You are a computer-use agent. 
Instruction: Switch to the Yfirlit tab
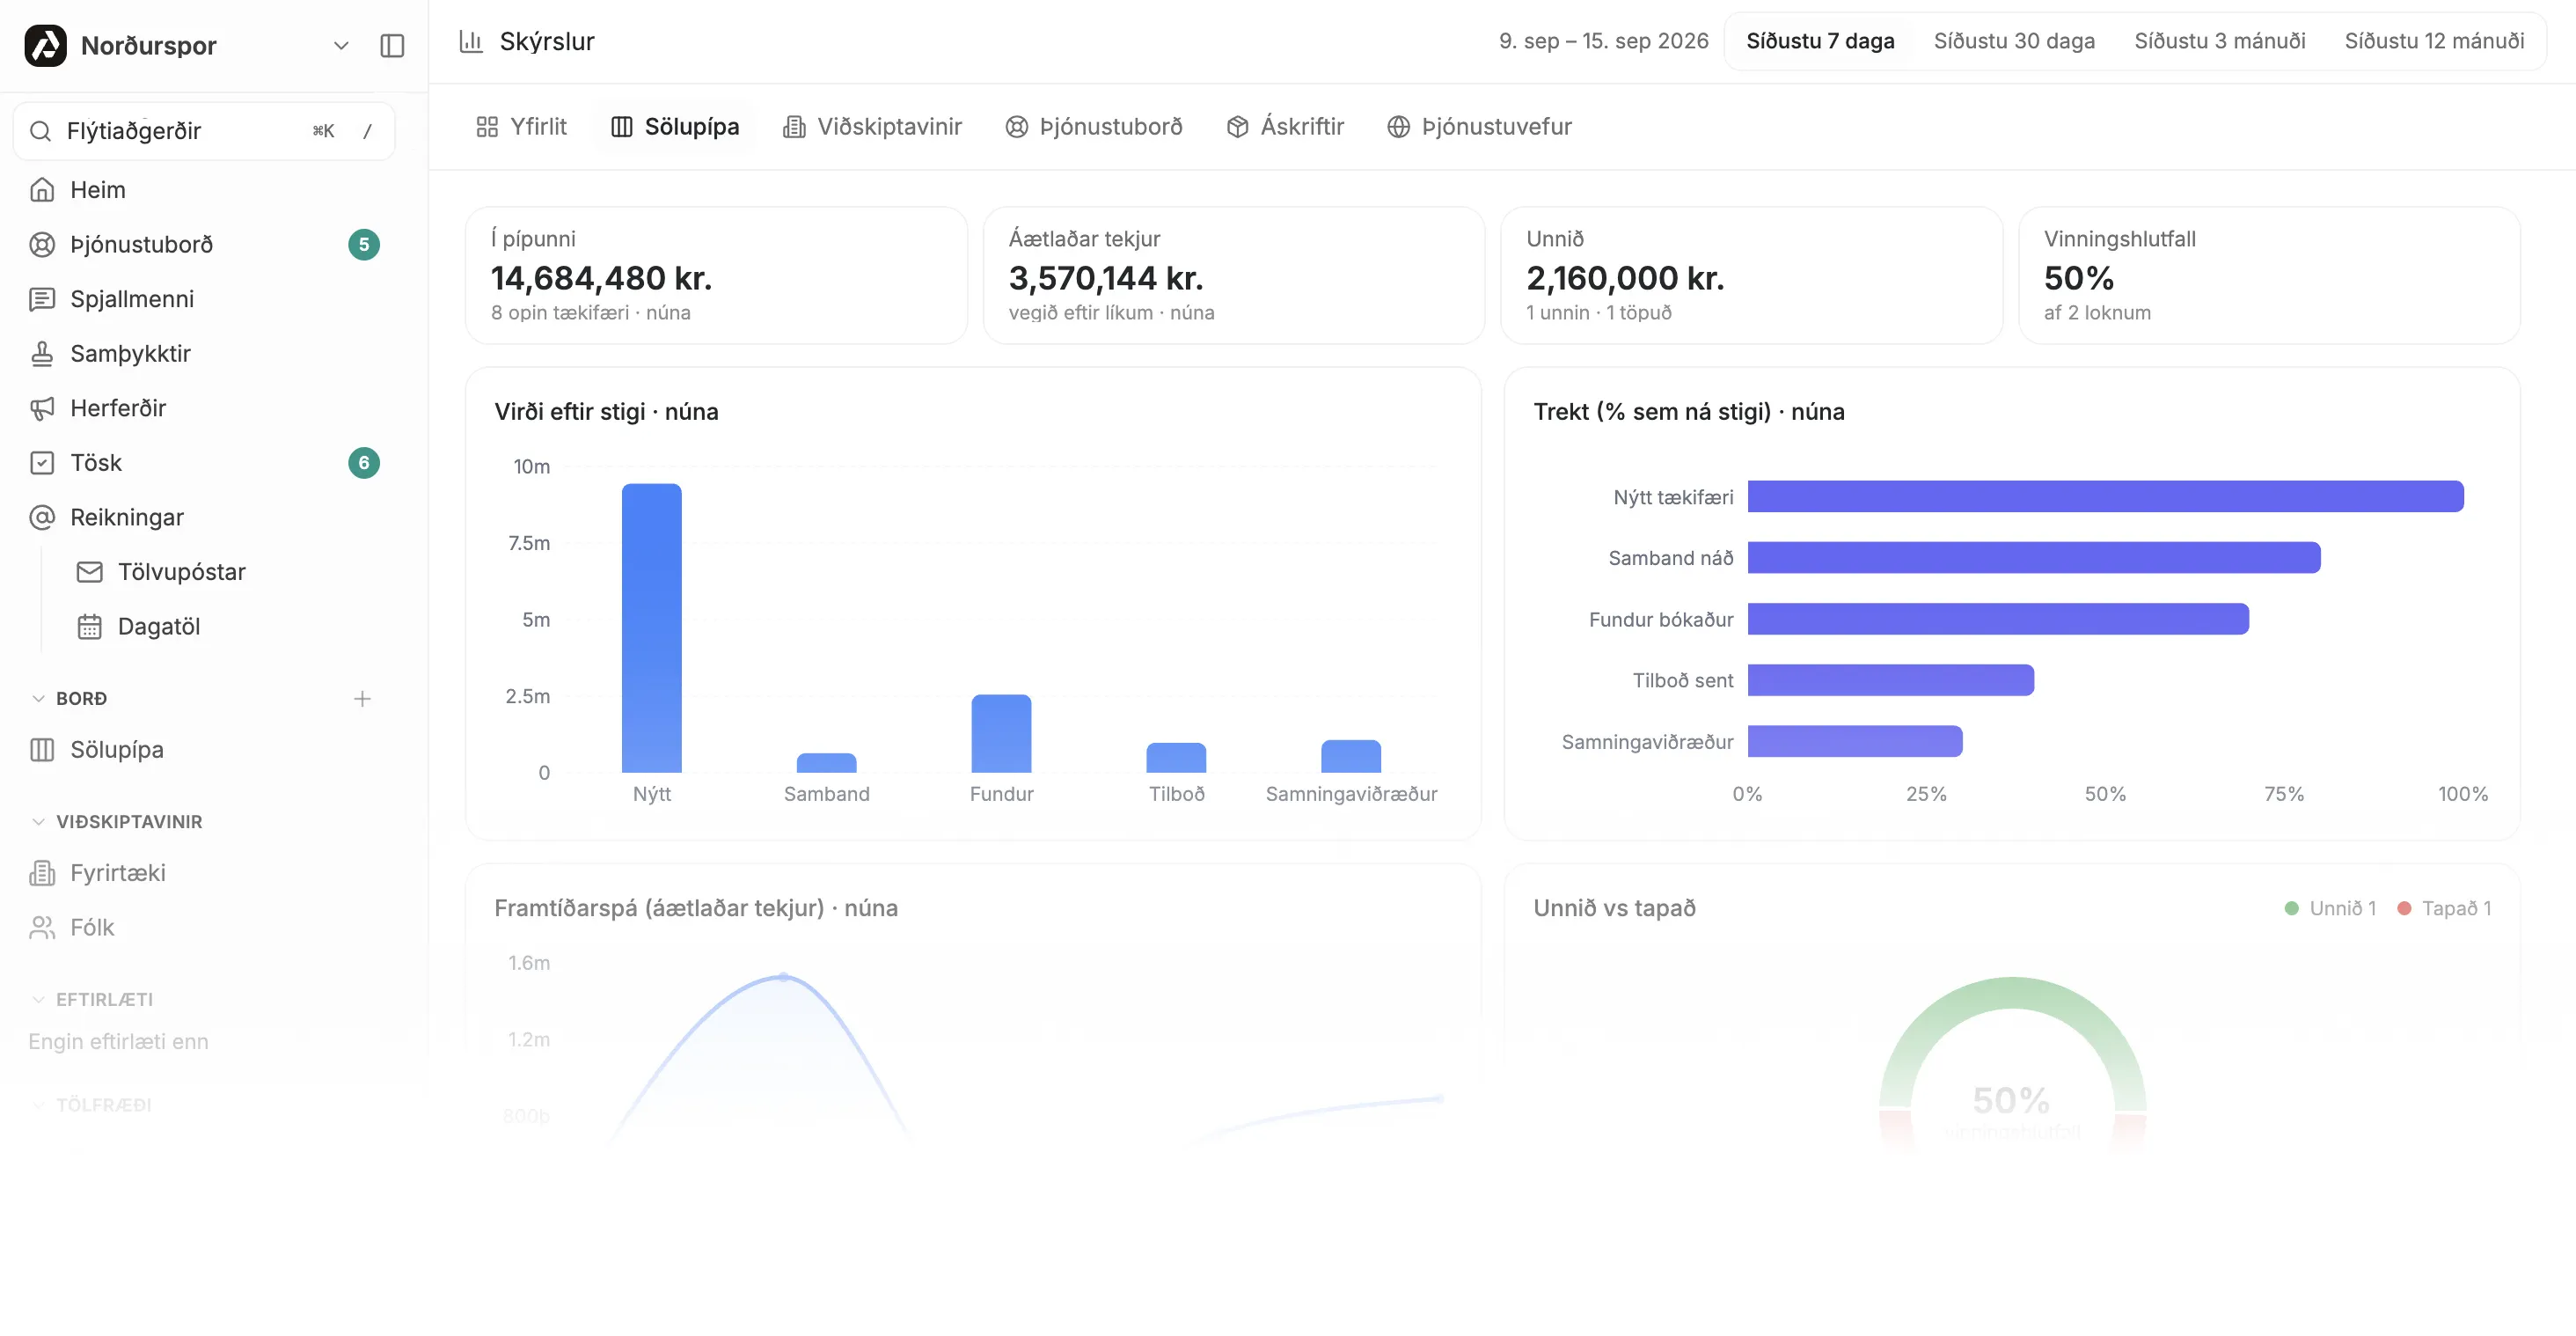coord(522,127)
